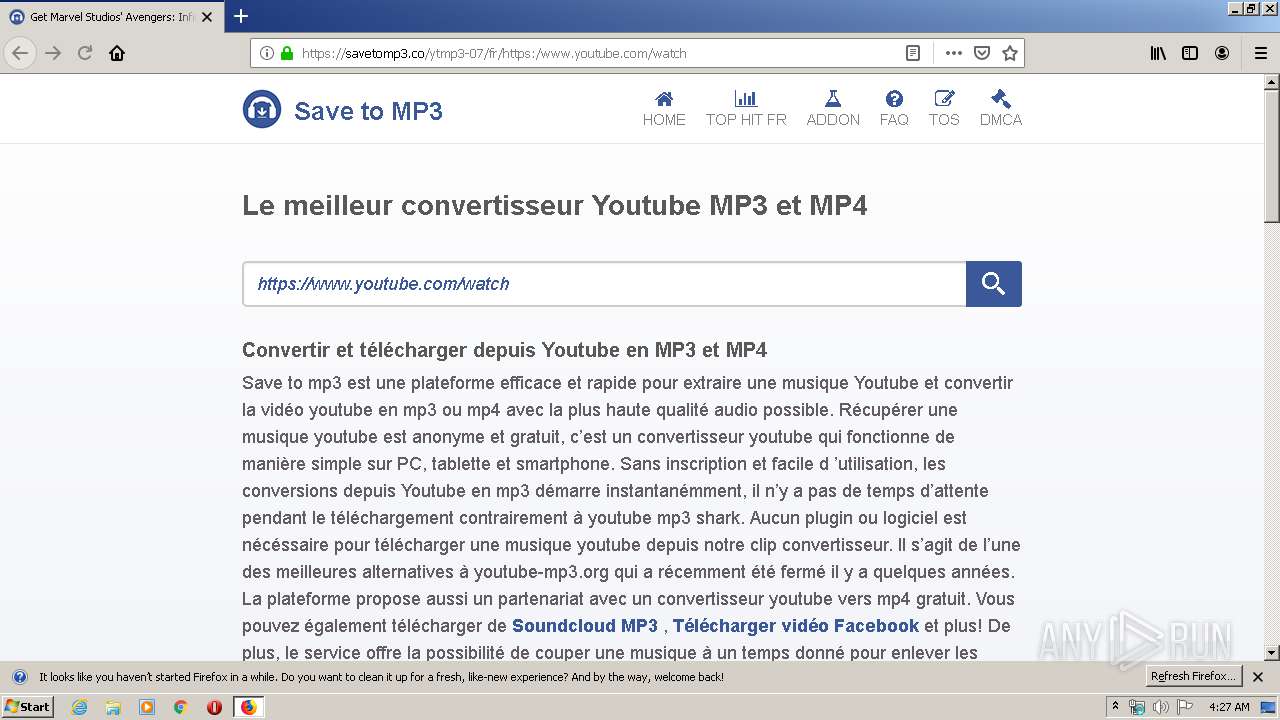The width and height of the screenshot is (1280, 720).
Task: Click the Save to MP3 site title
Action: click(368, 110)
